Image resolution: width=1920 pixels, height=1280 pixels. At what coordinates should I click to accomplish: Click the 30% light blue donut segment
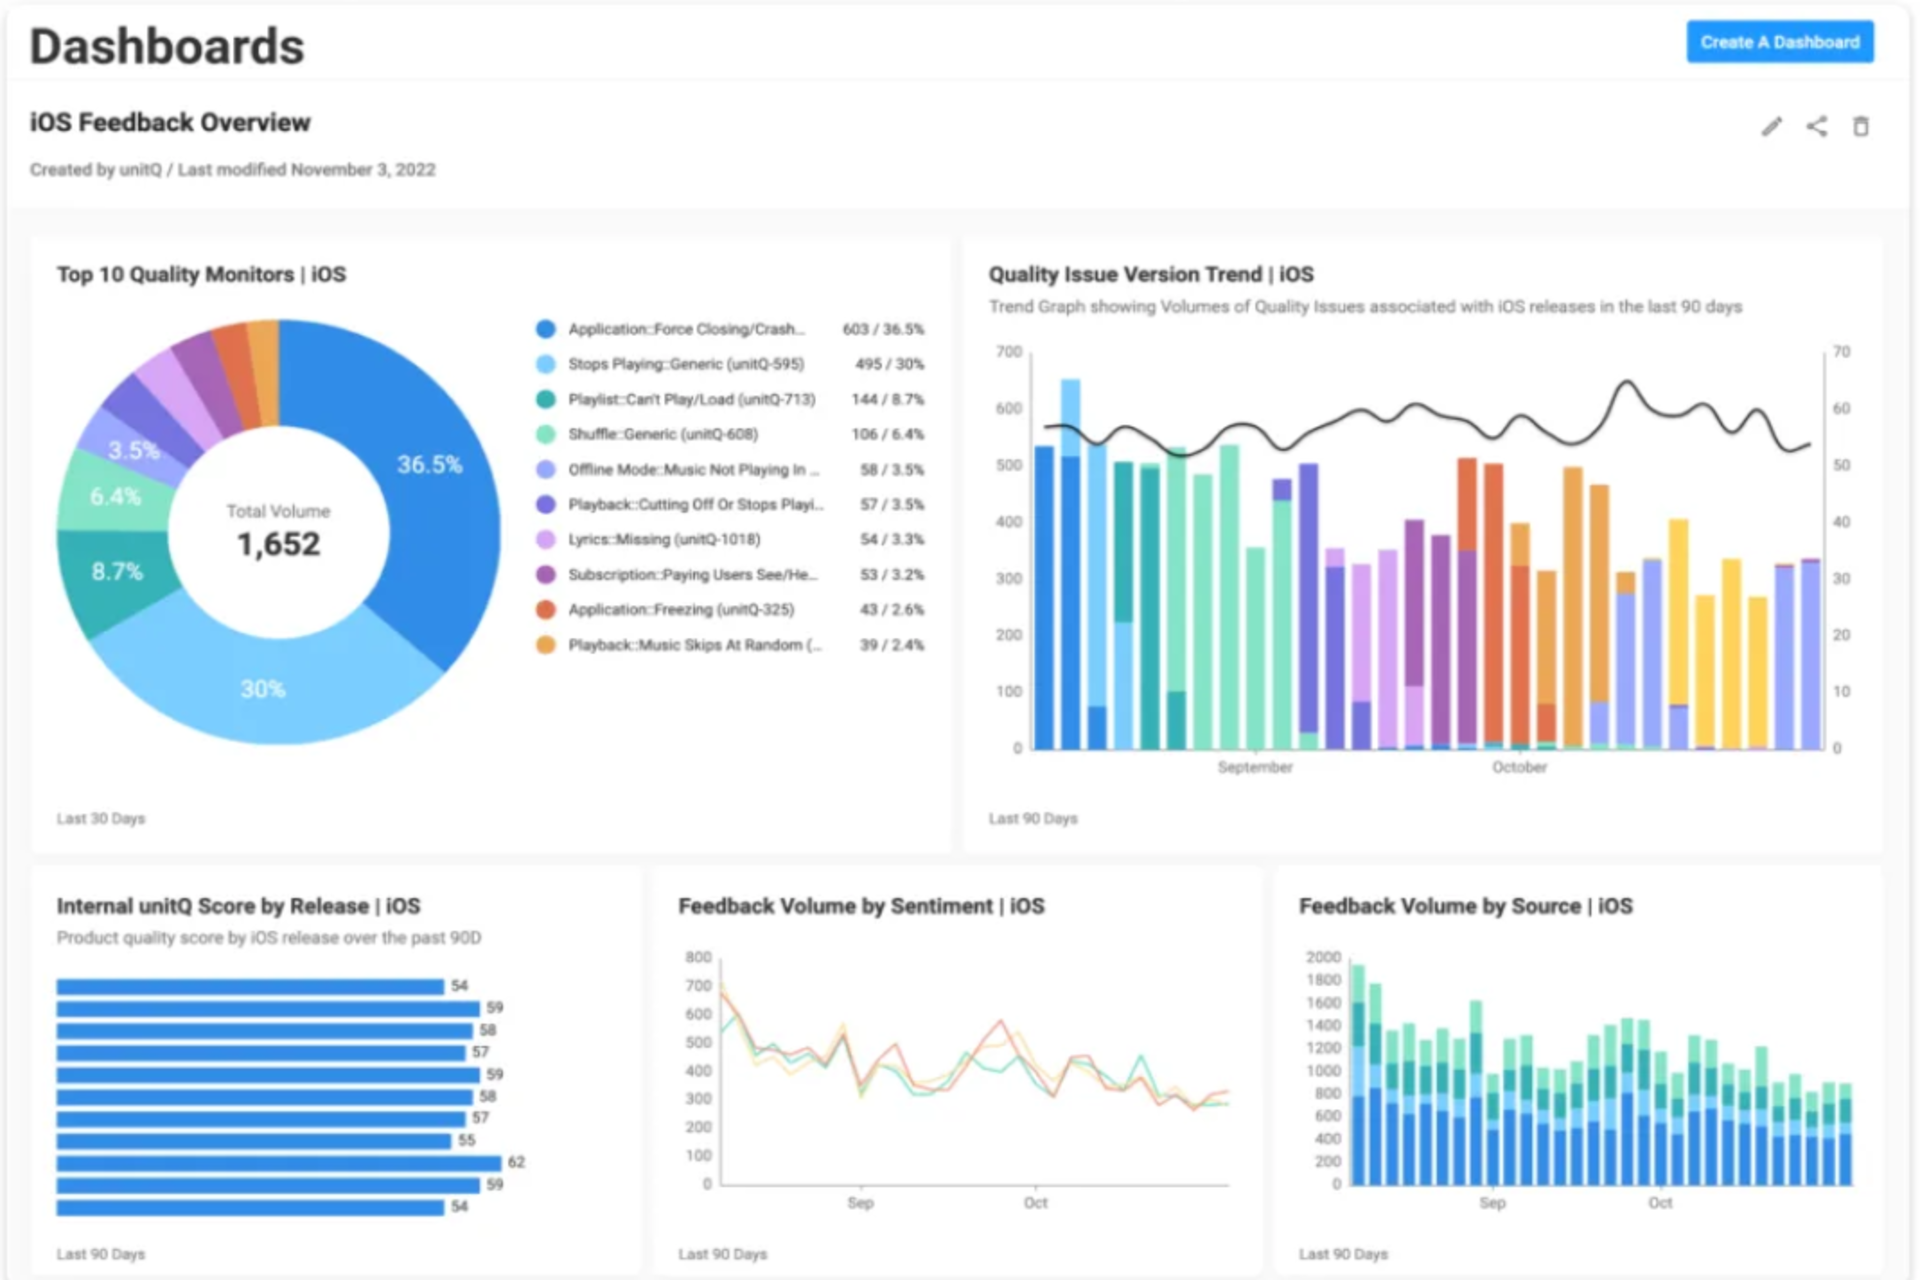click(263, 689)
